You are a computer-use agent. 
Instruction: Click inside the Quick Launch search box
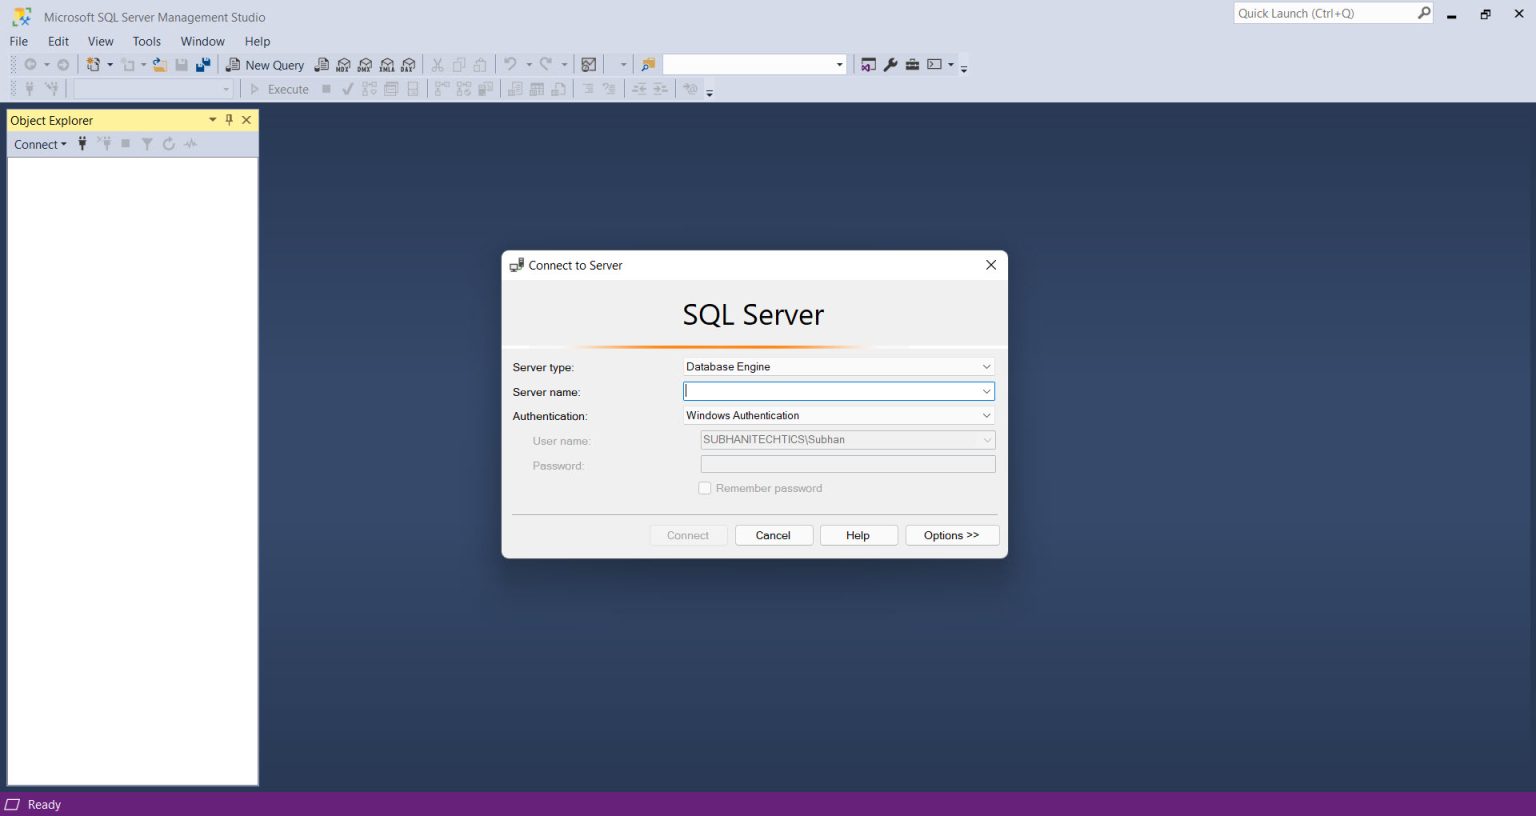tap(1330, 13)
